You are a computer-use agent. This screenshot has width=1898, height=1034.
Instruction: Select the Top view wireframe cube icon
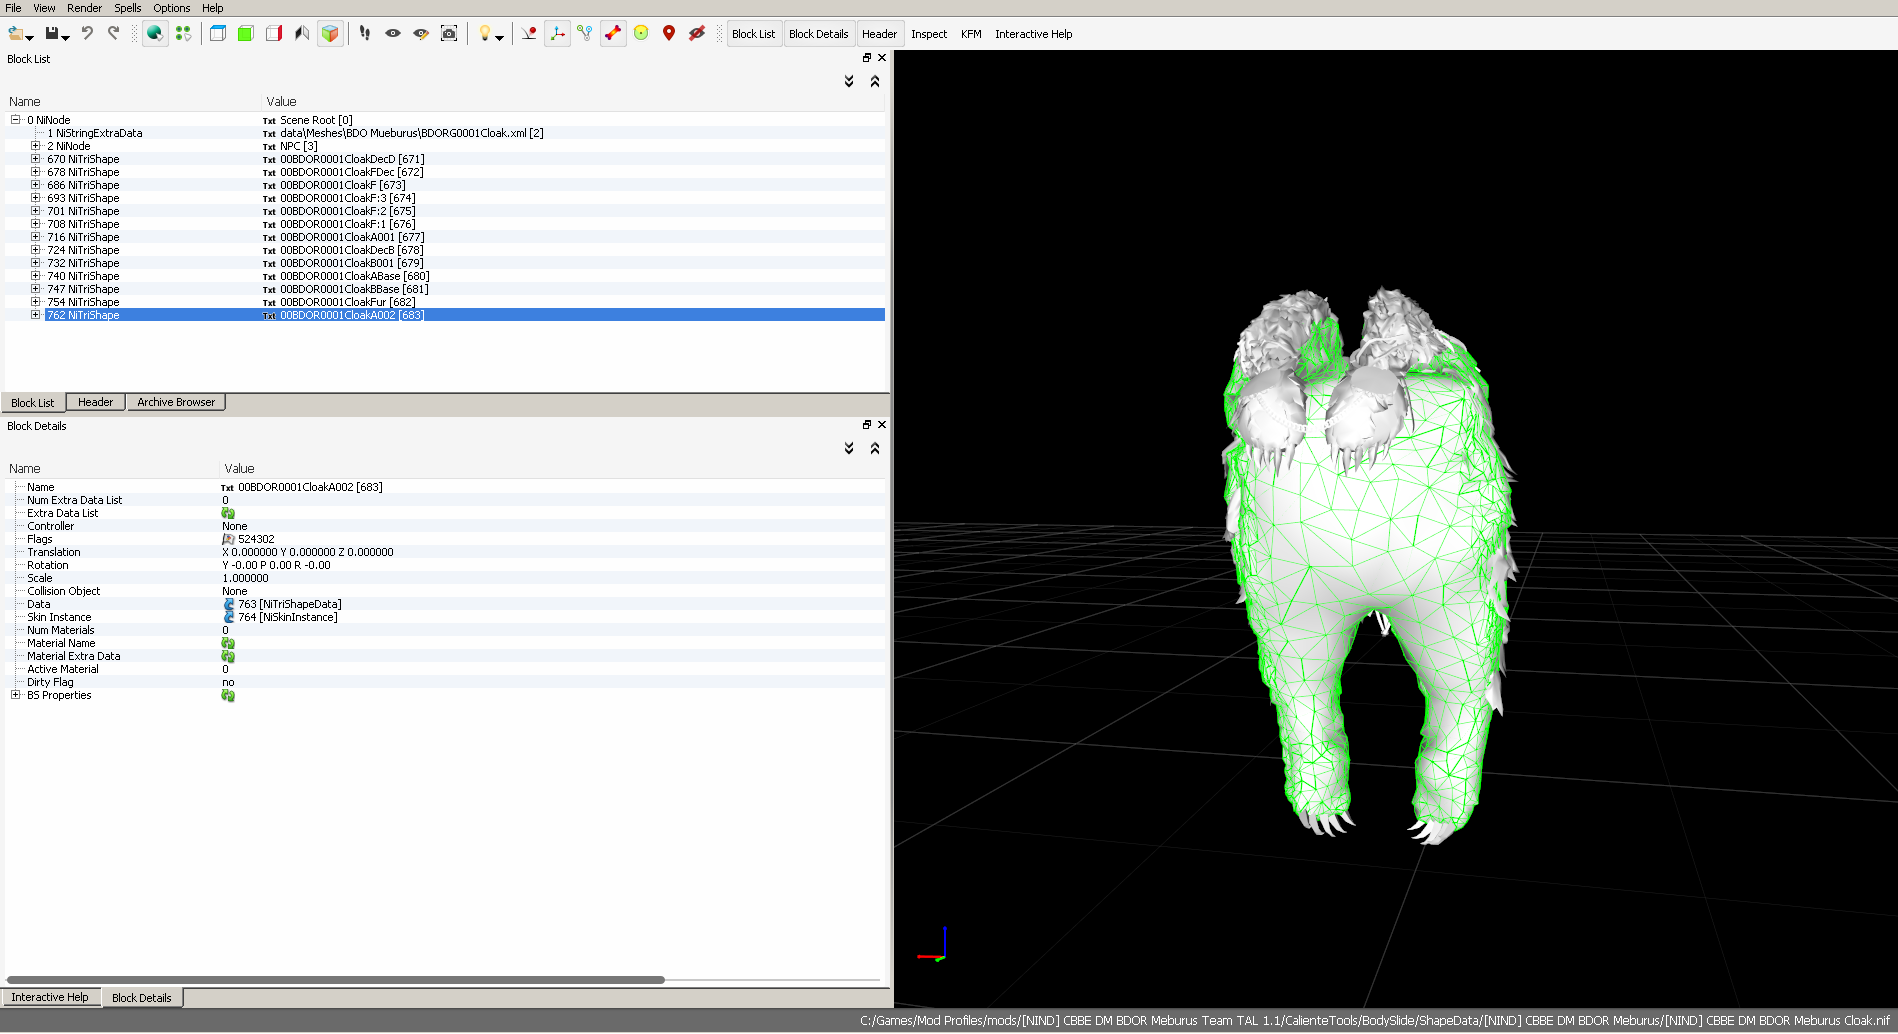tap(218, 33)
